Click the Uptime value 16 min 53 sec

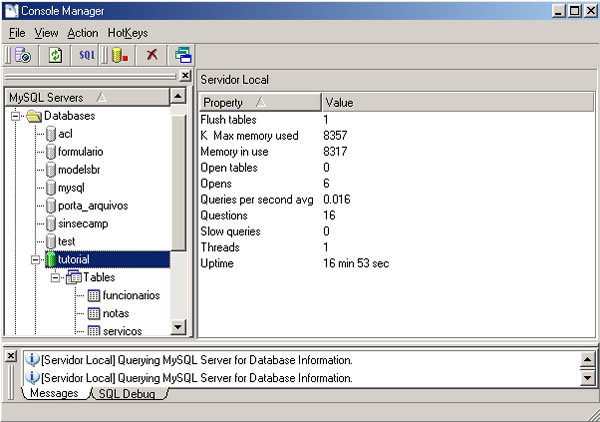coord(356,263)
